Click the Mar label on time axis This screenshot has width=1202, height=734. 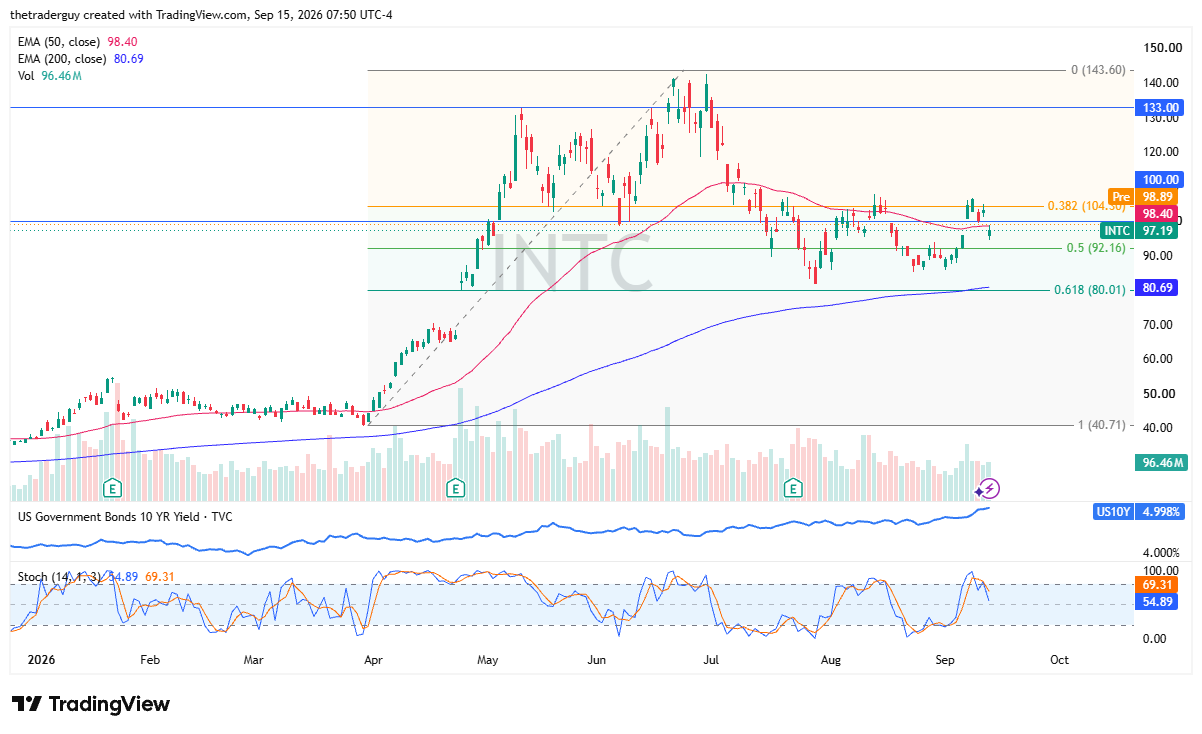(253, 660)
